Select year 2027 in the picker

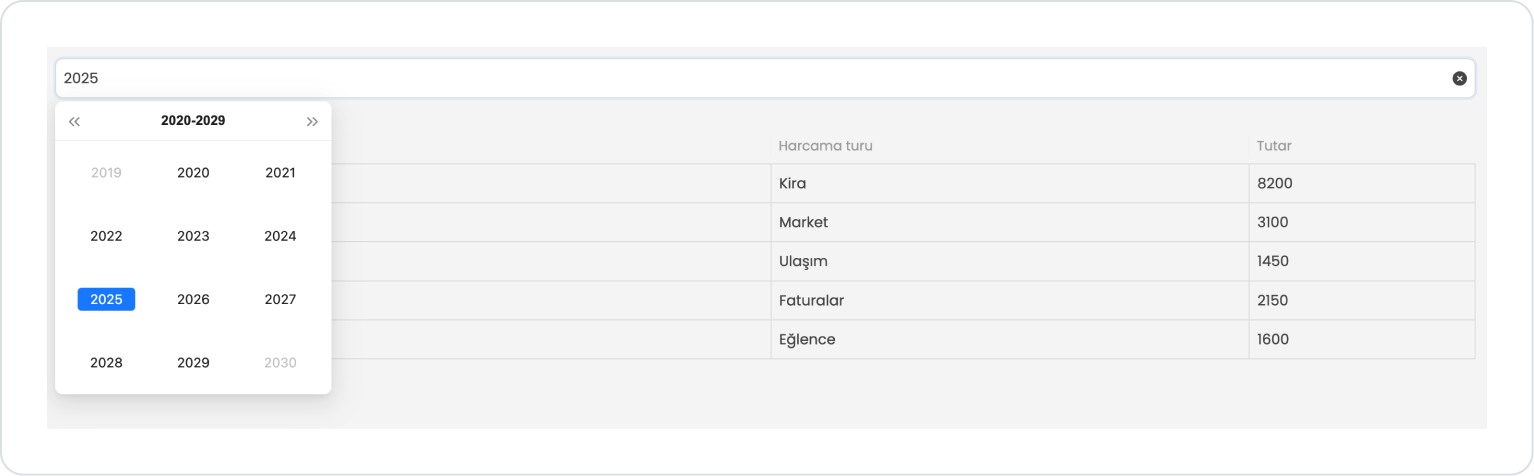[280, 299]
